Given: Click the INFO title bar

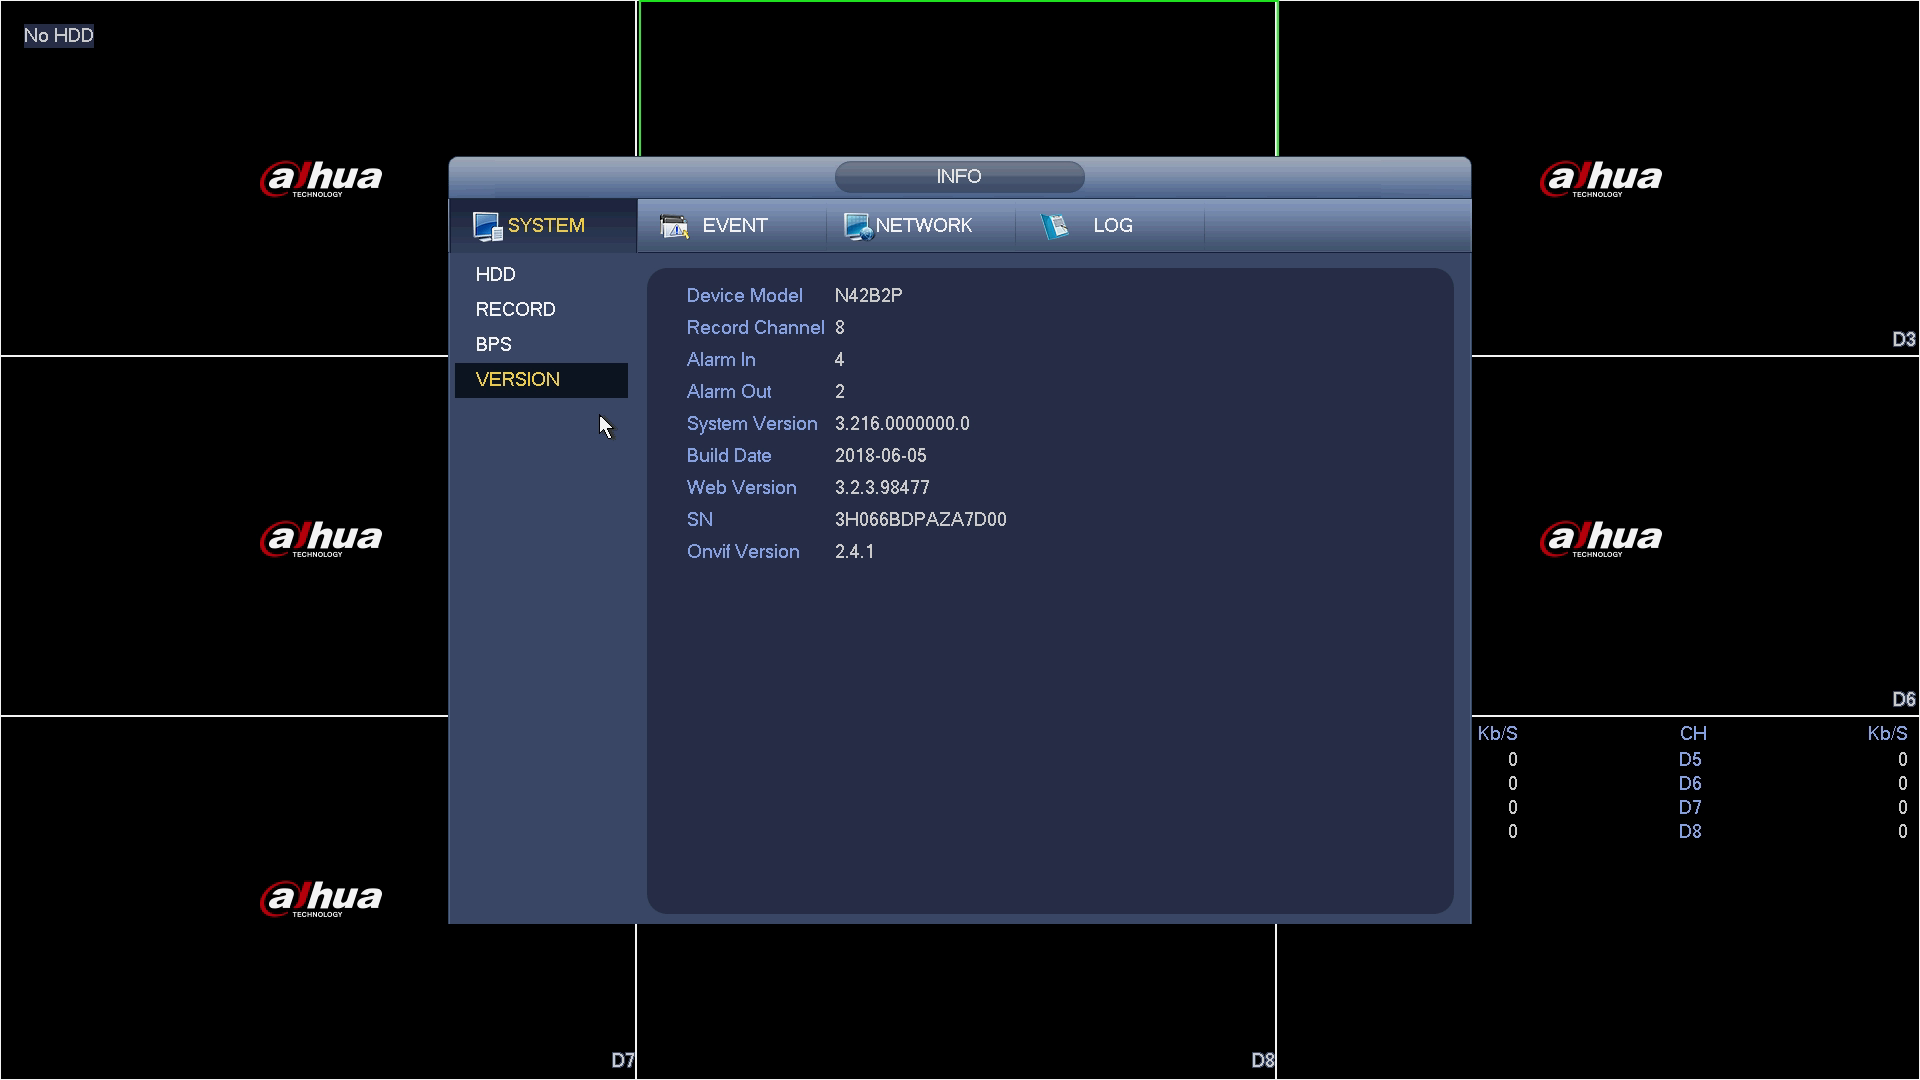Looking at the screenshot, I should (x=959, y=177).
